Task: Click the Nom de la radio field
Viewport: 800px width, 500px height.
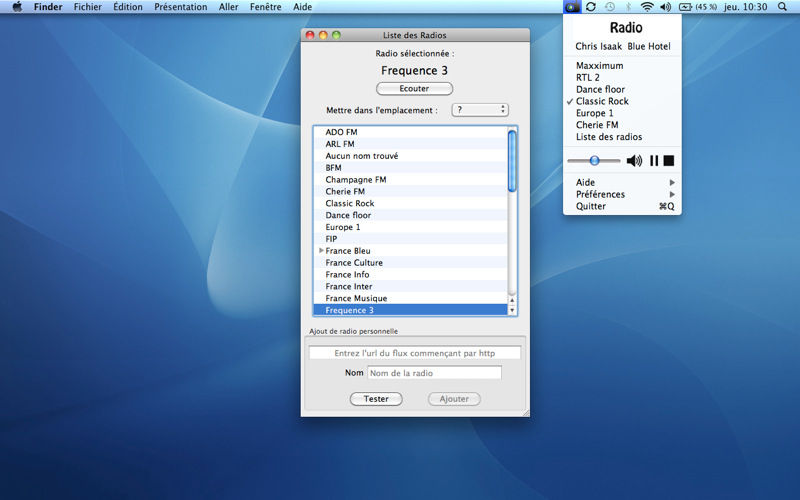Action: 434,373
